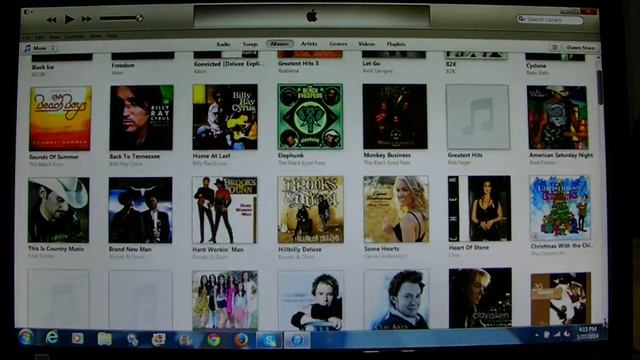This screenshot has width=640, height=360.
Task: Click the 'Cyclone' album title
Action: coord(536,66)
